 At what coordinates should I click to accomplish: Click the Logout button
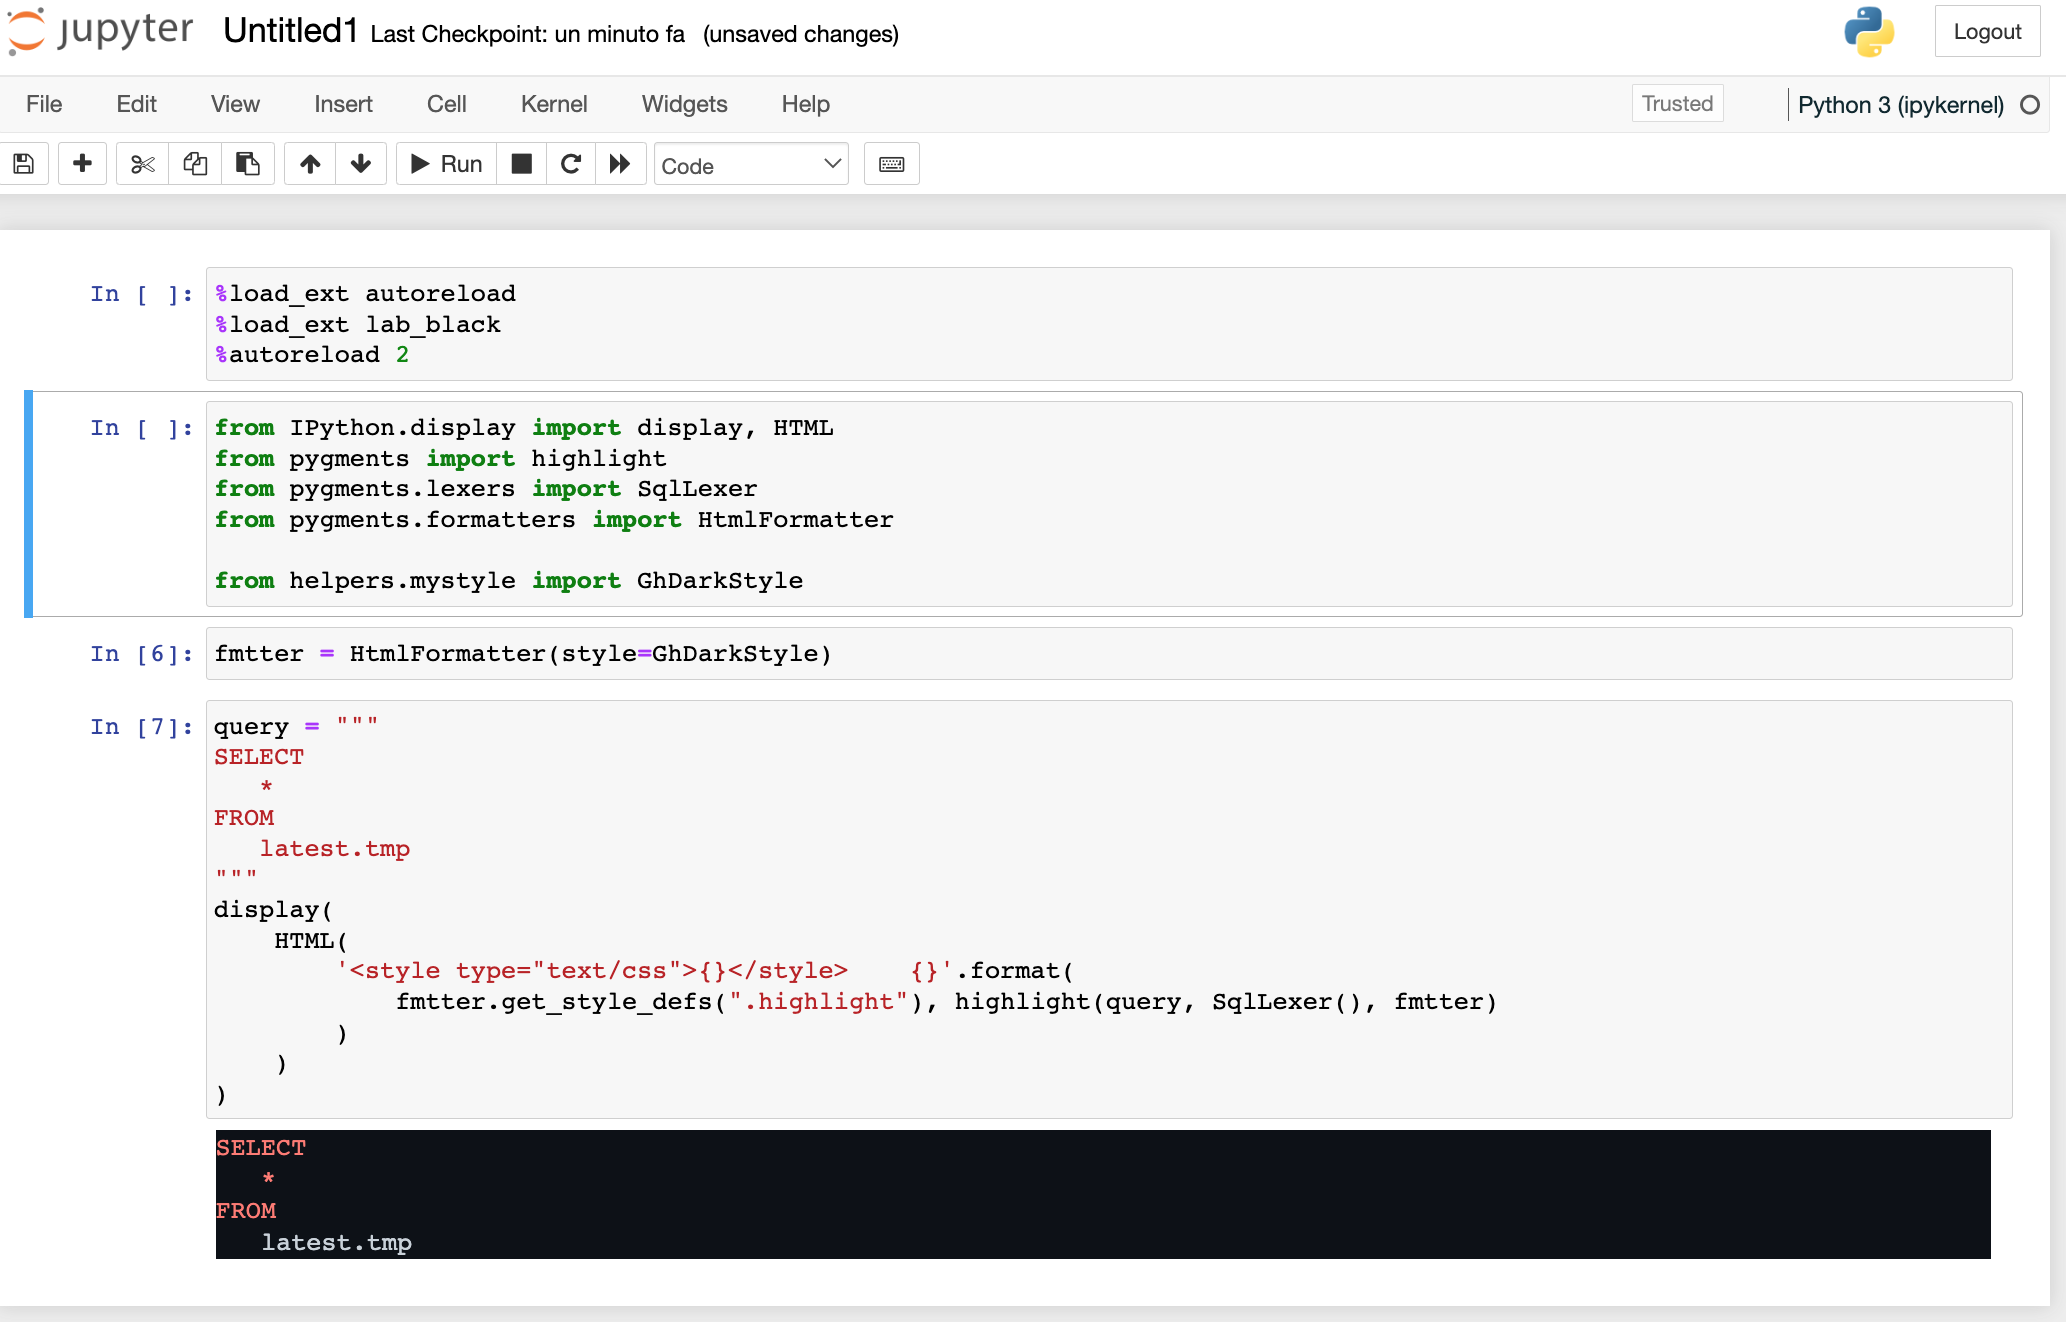(x=1987, y=31)
